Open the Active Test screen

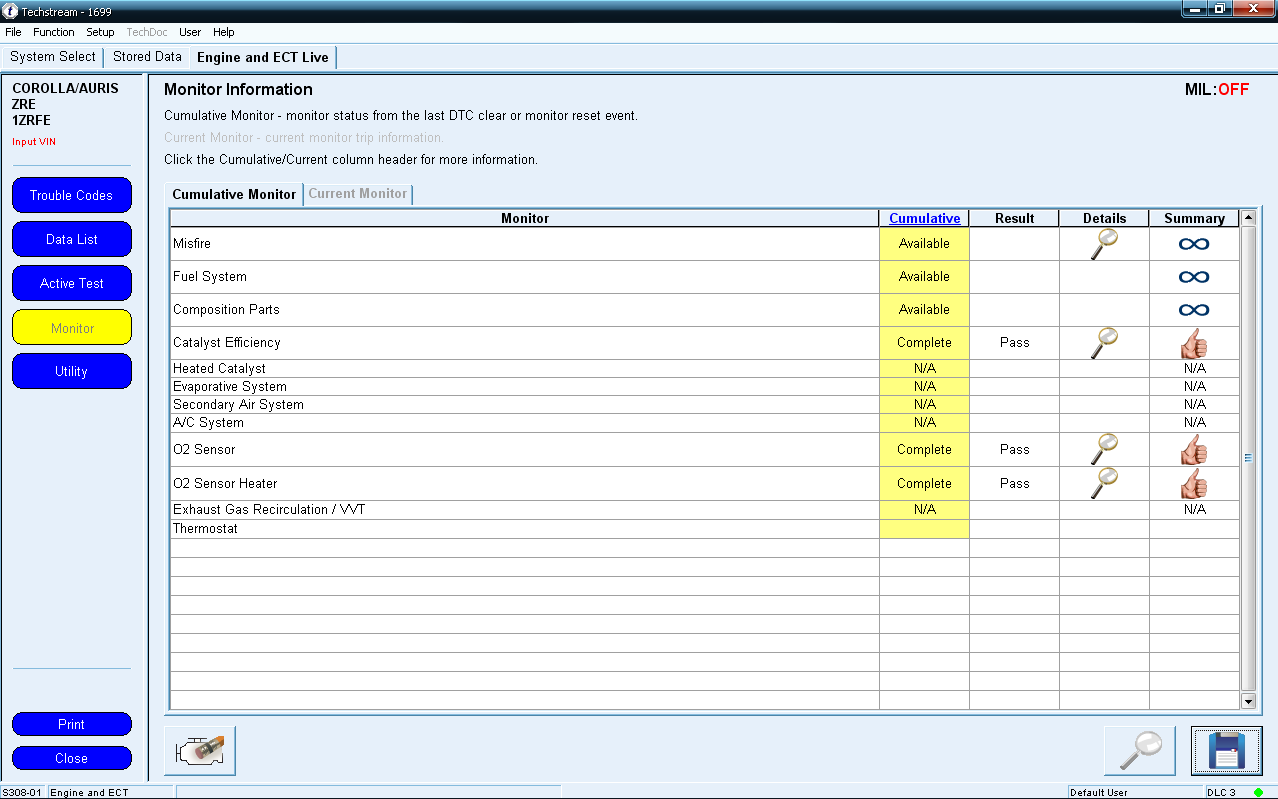click(72, 283)
